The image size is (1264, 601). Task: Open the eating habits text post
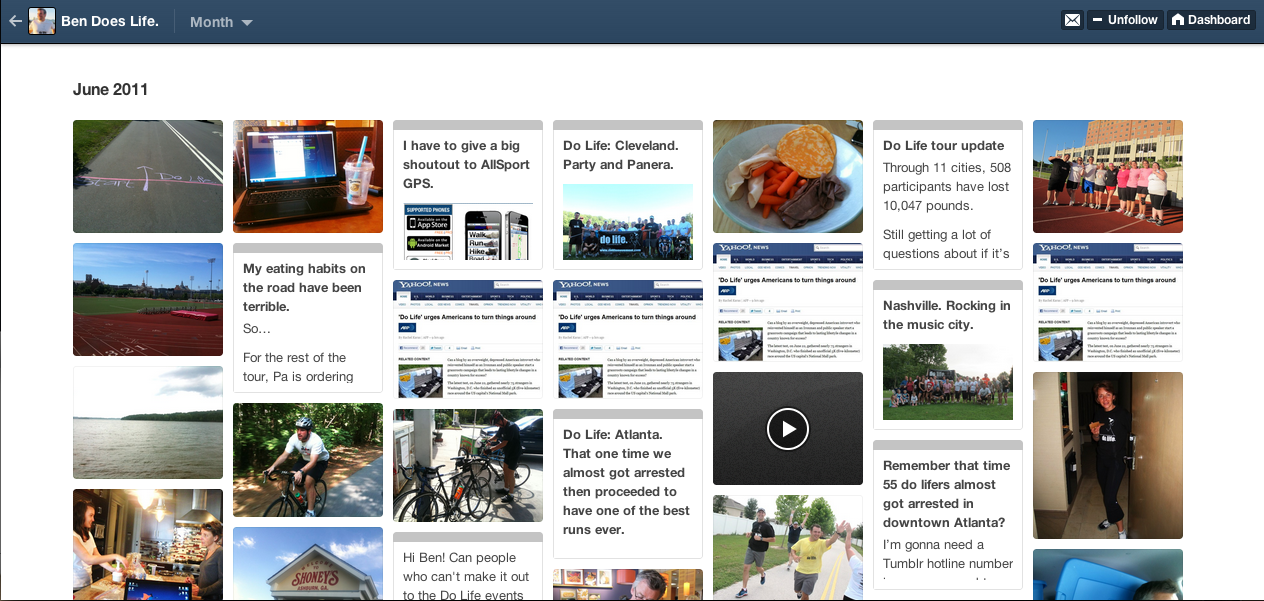click(x=308, y=318)
